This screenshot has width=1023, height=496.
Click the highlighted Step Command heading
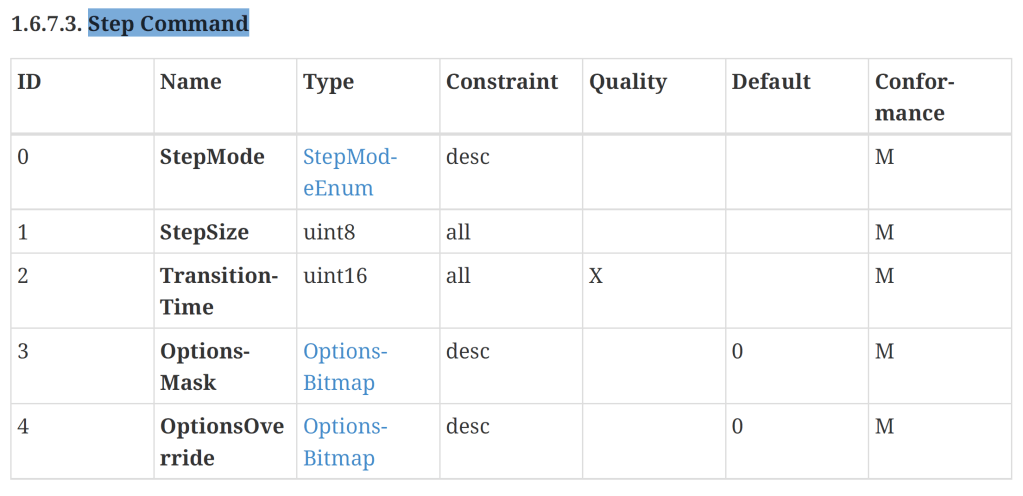(x=168, y=23)
